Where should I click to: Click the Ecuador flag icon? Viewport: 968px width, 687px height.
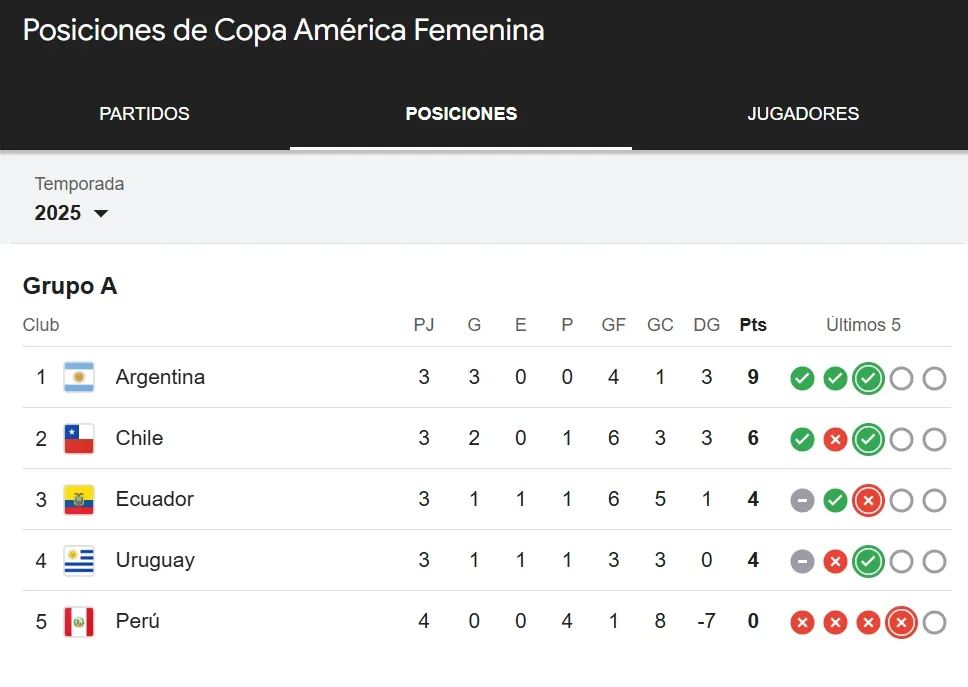tap(77, 500)
